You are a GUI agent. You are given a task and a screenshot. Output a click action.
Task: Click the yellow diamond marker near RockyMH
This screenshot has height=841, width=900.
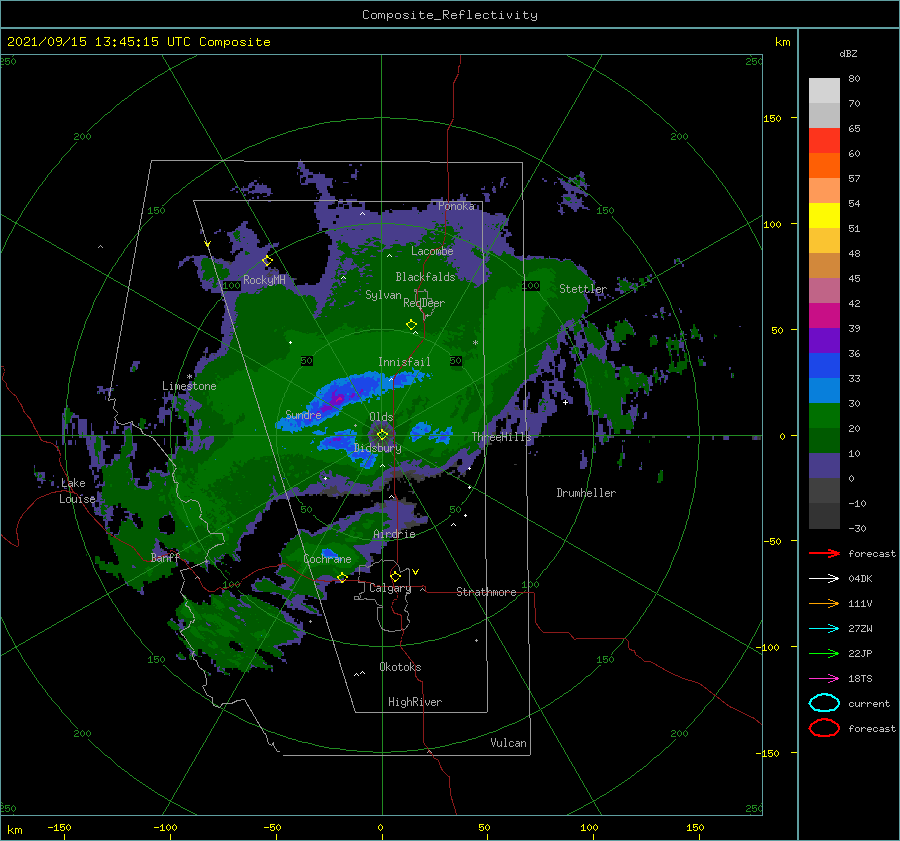pyautogui.click(x=267, y=261)
